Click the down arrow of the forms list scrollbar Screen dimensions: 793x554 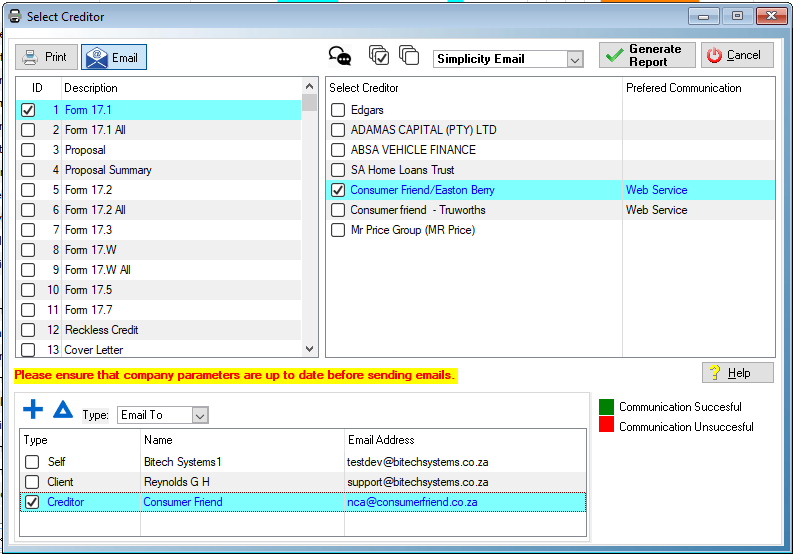[309, 348]
